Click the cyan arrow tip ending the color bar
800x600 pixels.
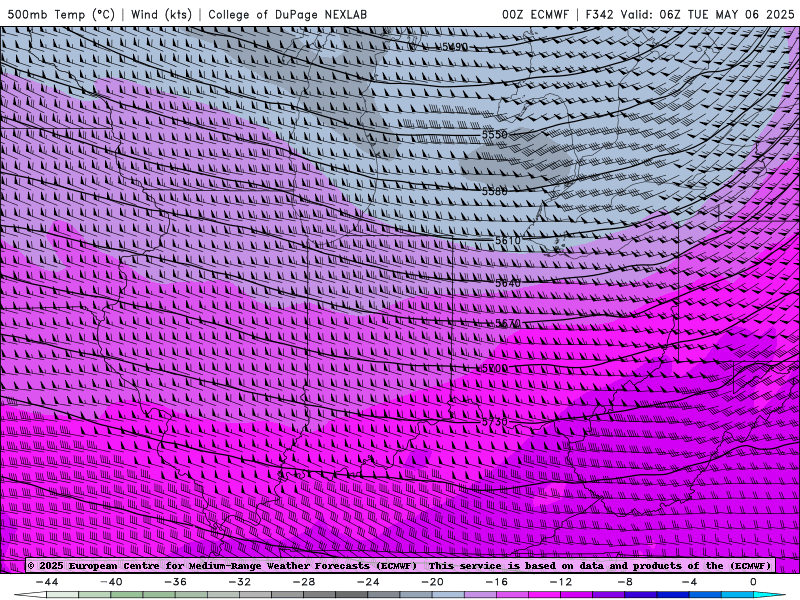point(771,595)
